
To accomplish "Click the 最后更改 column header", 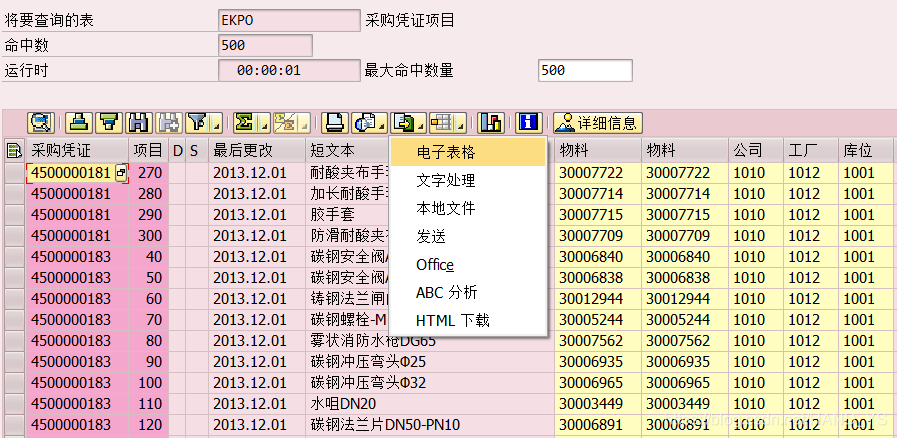I will (x=257, y=150).
